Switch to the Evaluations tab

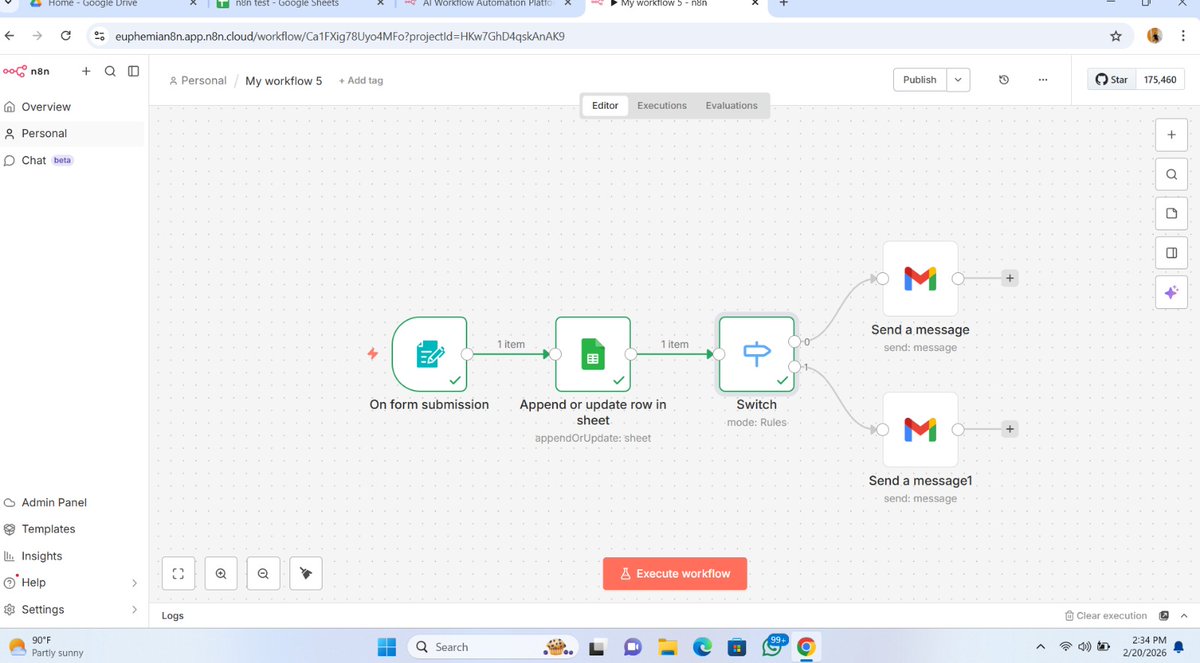[x=732, y=105]
